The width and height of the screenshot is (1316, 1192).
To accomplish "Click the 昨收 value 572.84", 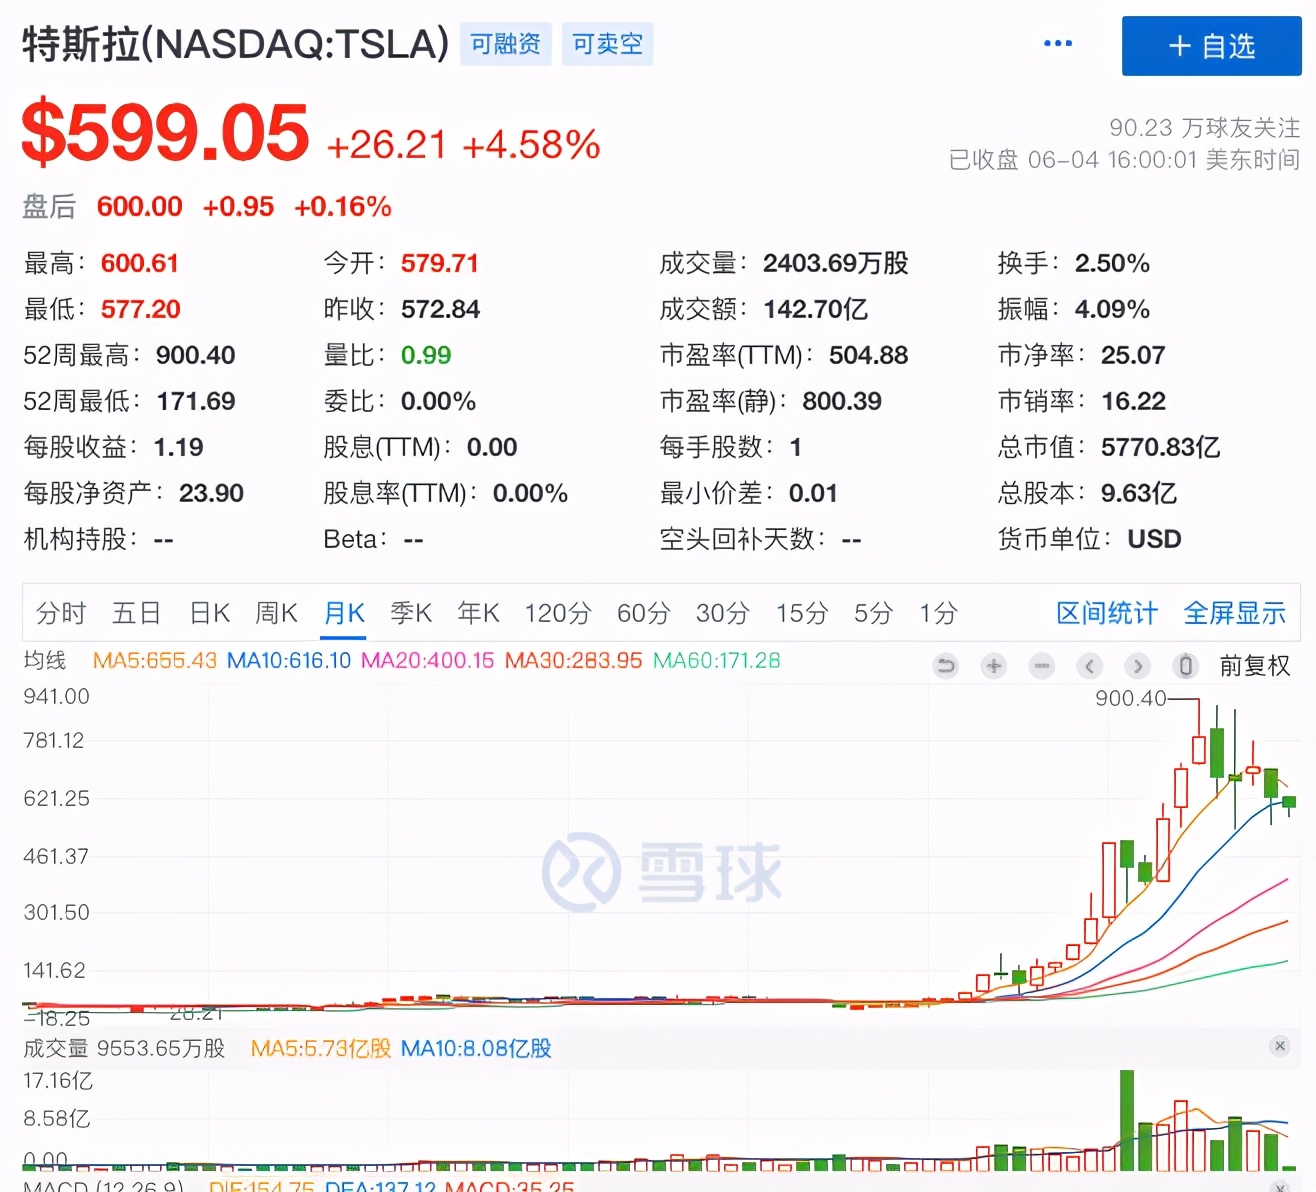I will point(440,309).
